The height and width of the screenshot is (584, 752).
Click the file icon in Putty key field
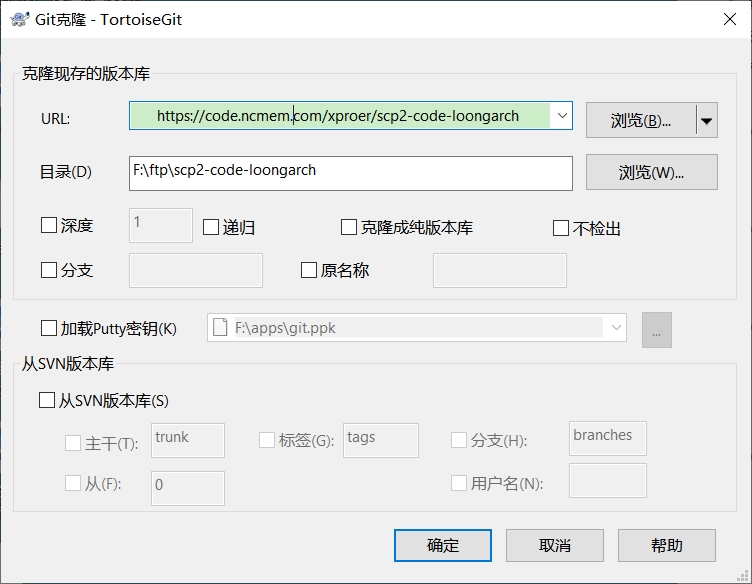click(x=221, y=327)
